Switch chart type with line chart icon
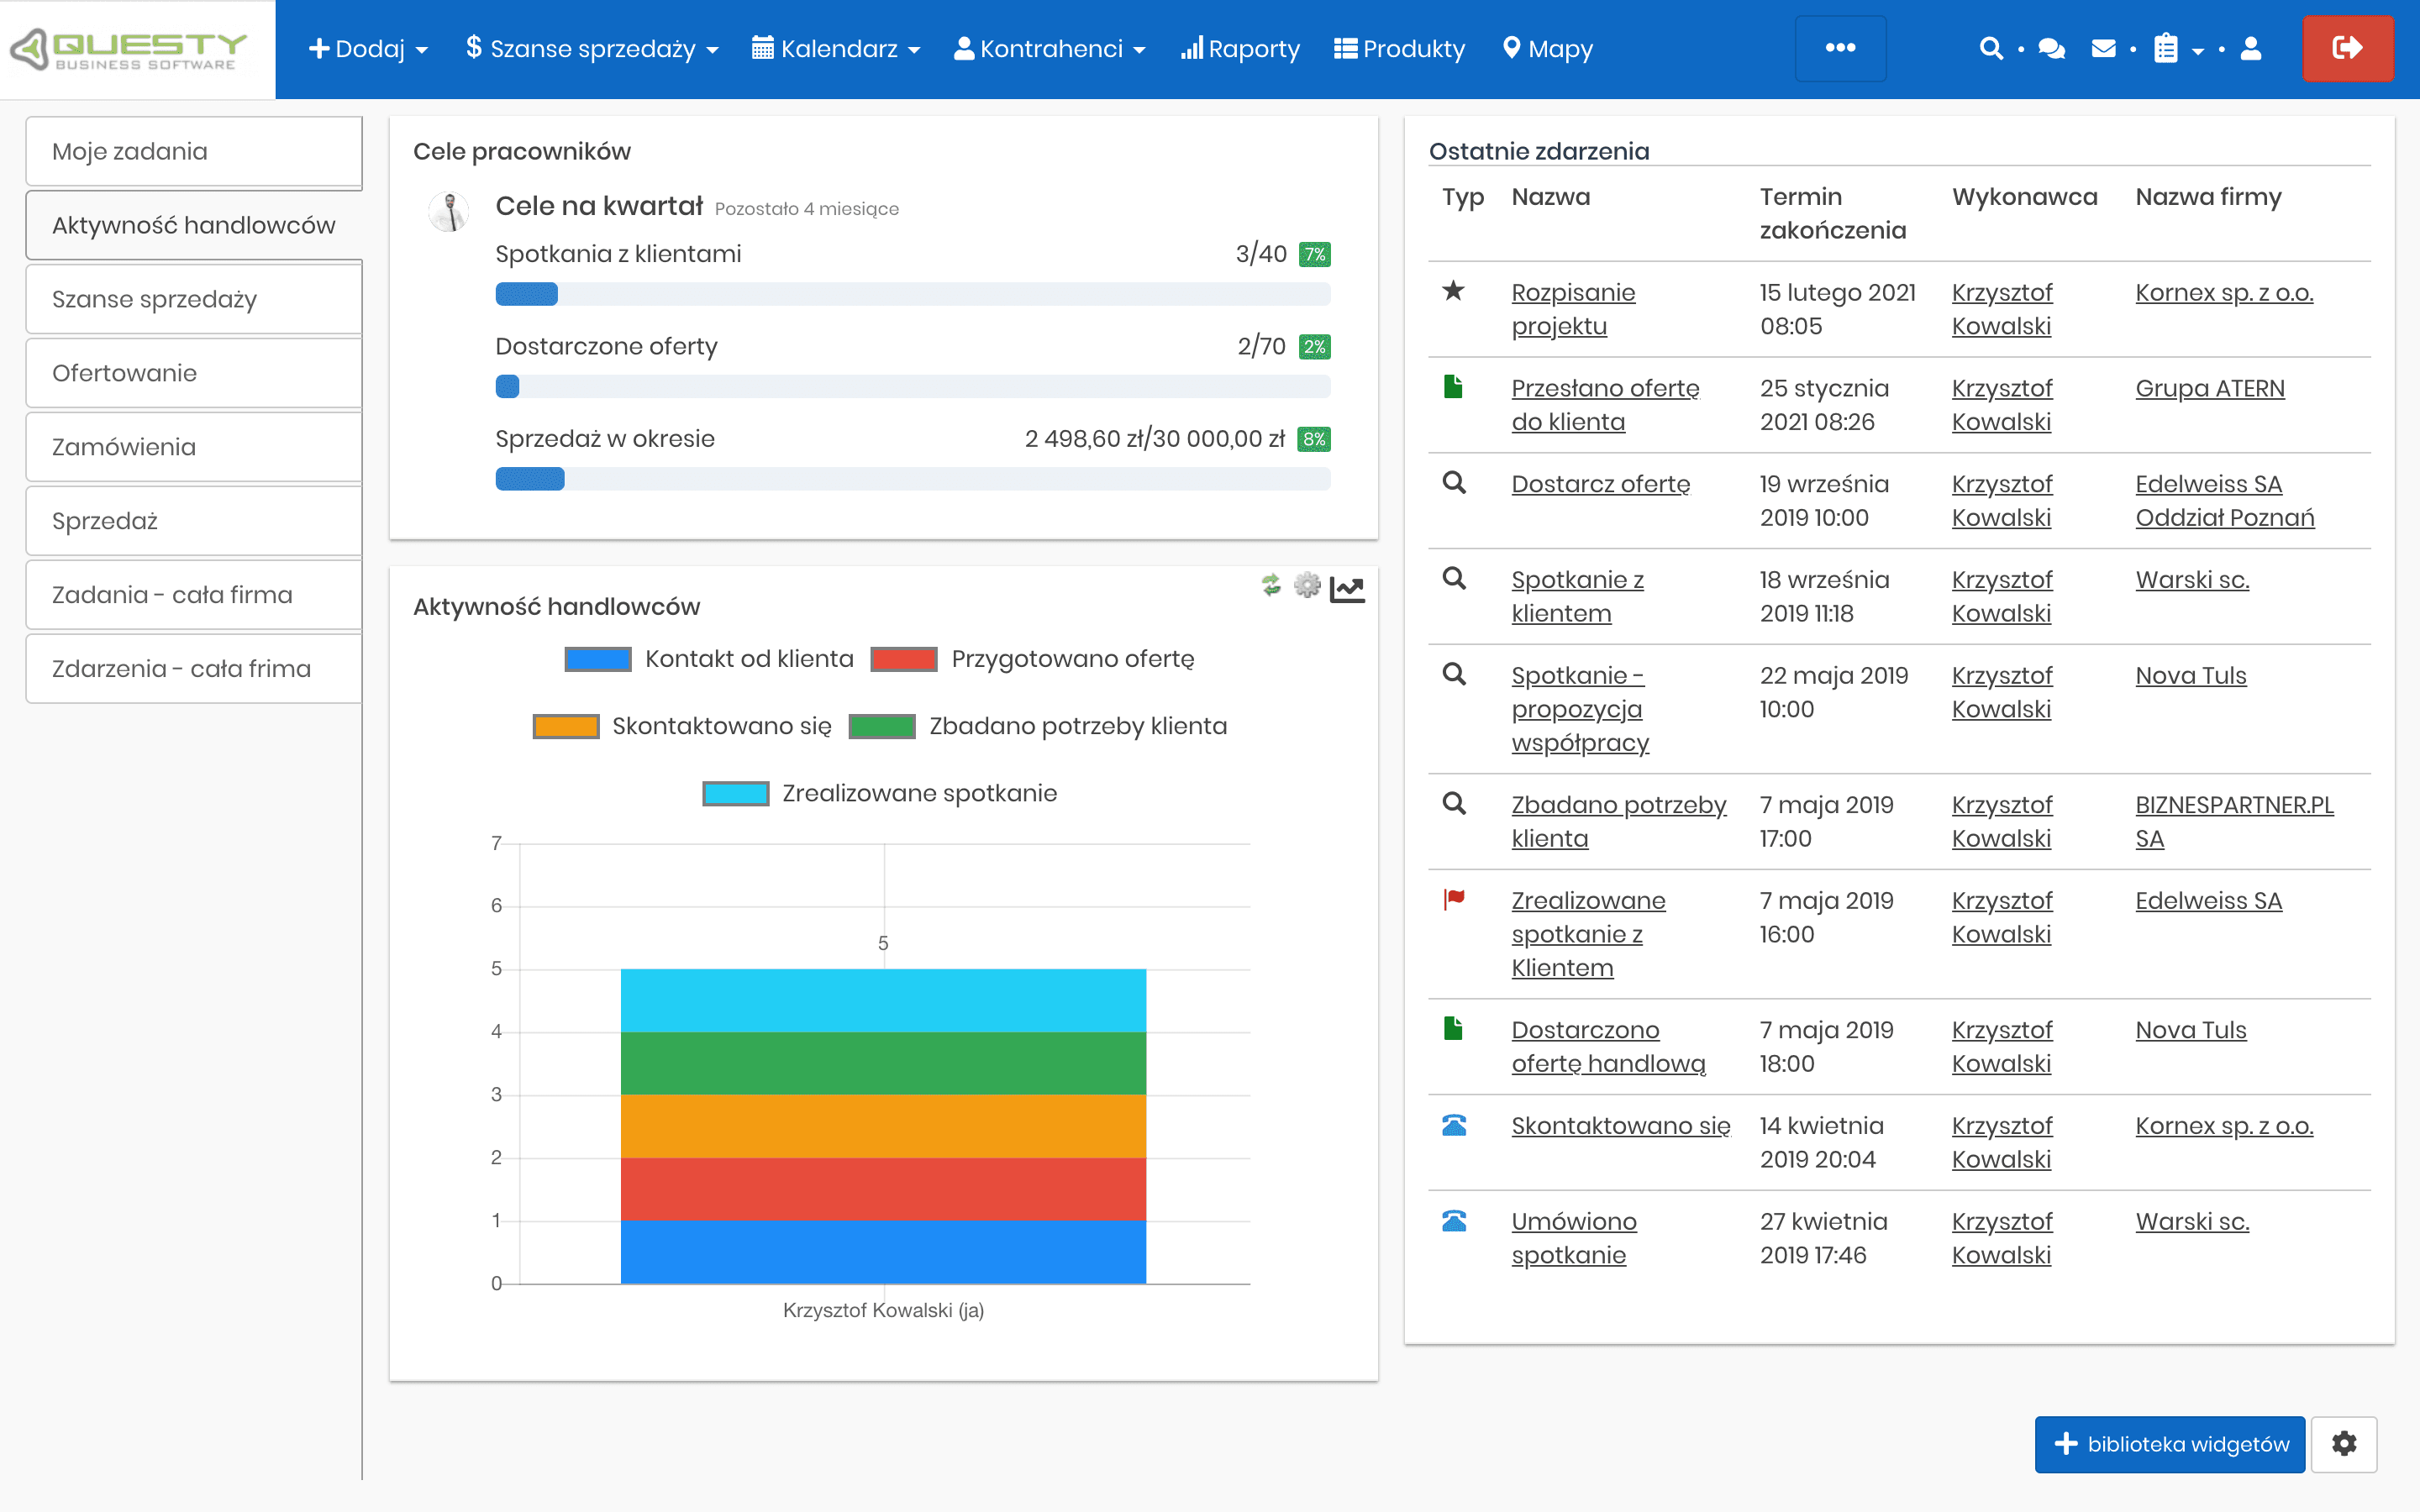The width and height of the screenshot is (2420, 1512). 1347,589
